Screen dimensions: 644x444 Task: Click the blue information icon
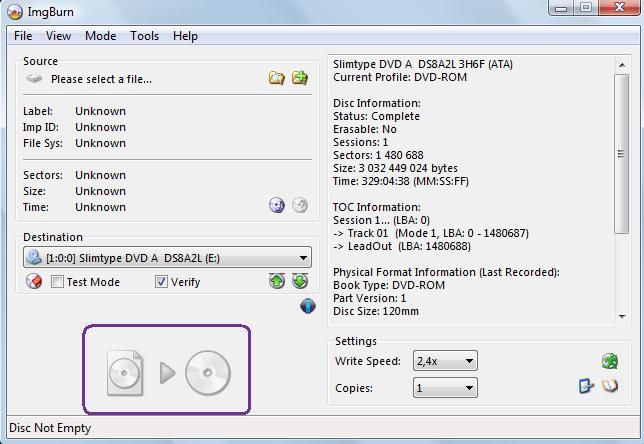(308, 306)
